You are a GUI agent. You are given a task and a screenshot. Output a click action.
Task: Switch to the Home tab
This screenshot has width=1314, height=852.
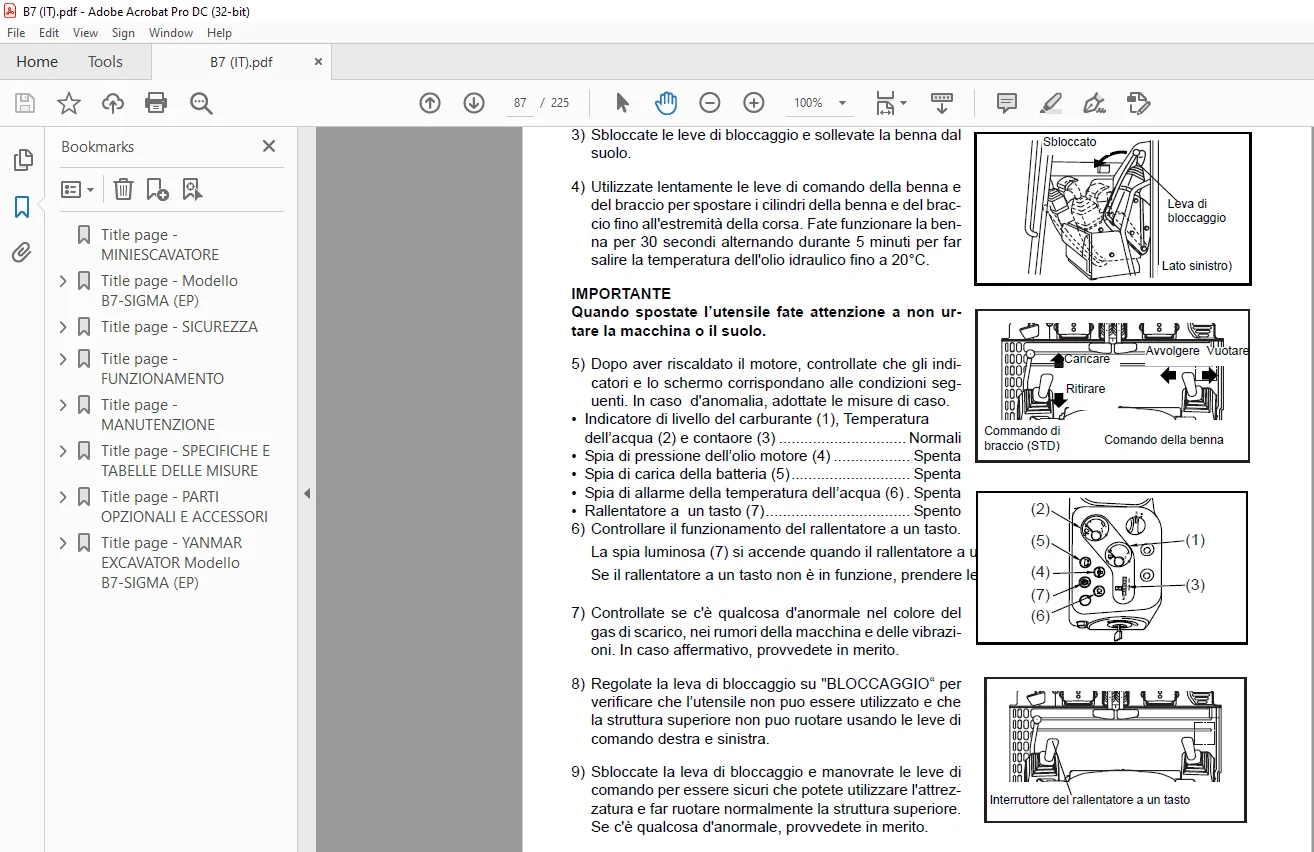click(37, 62)
